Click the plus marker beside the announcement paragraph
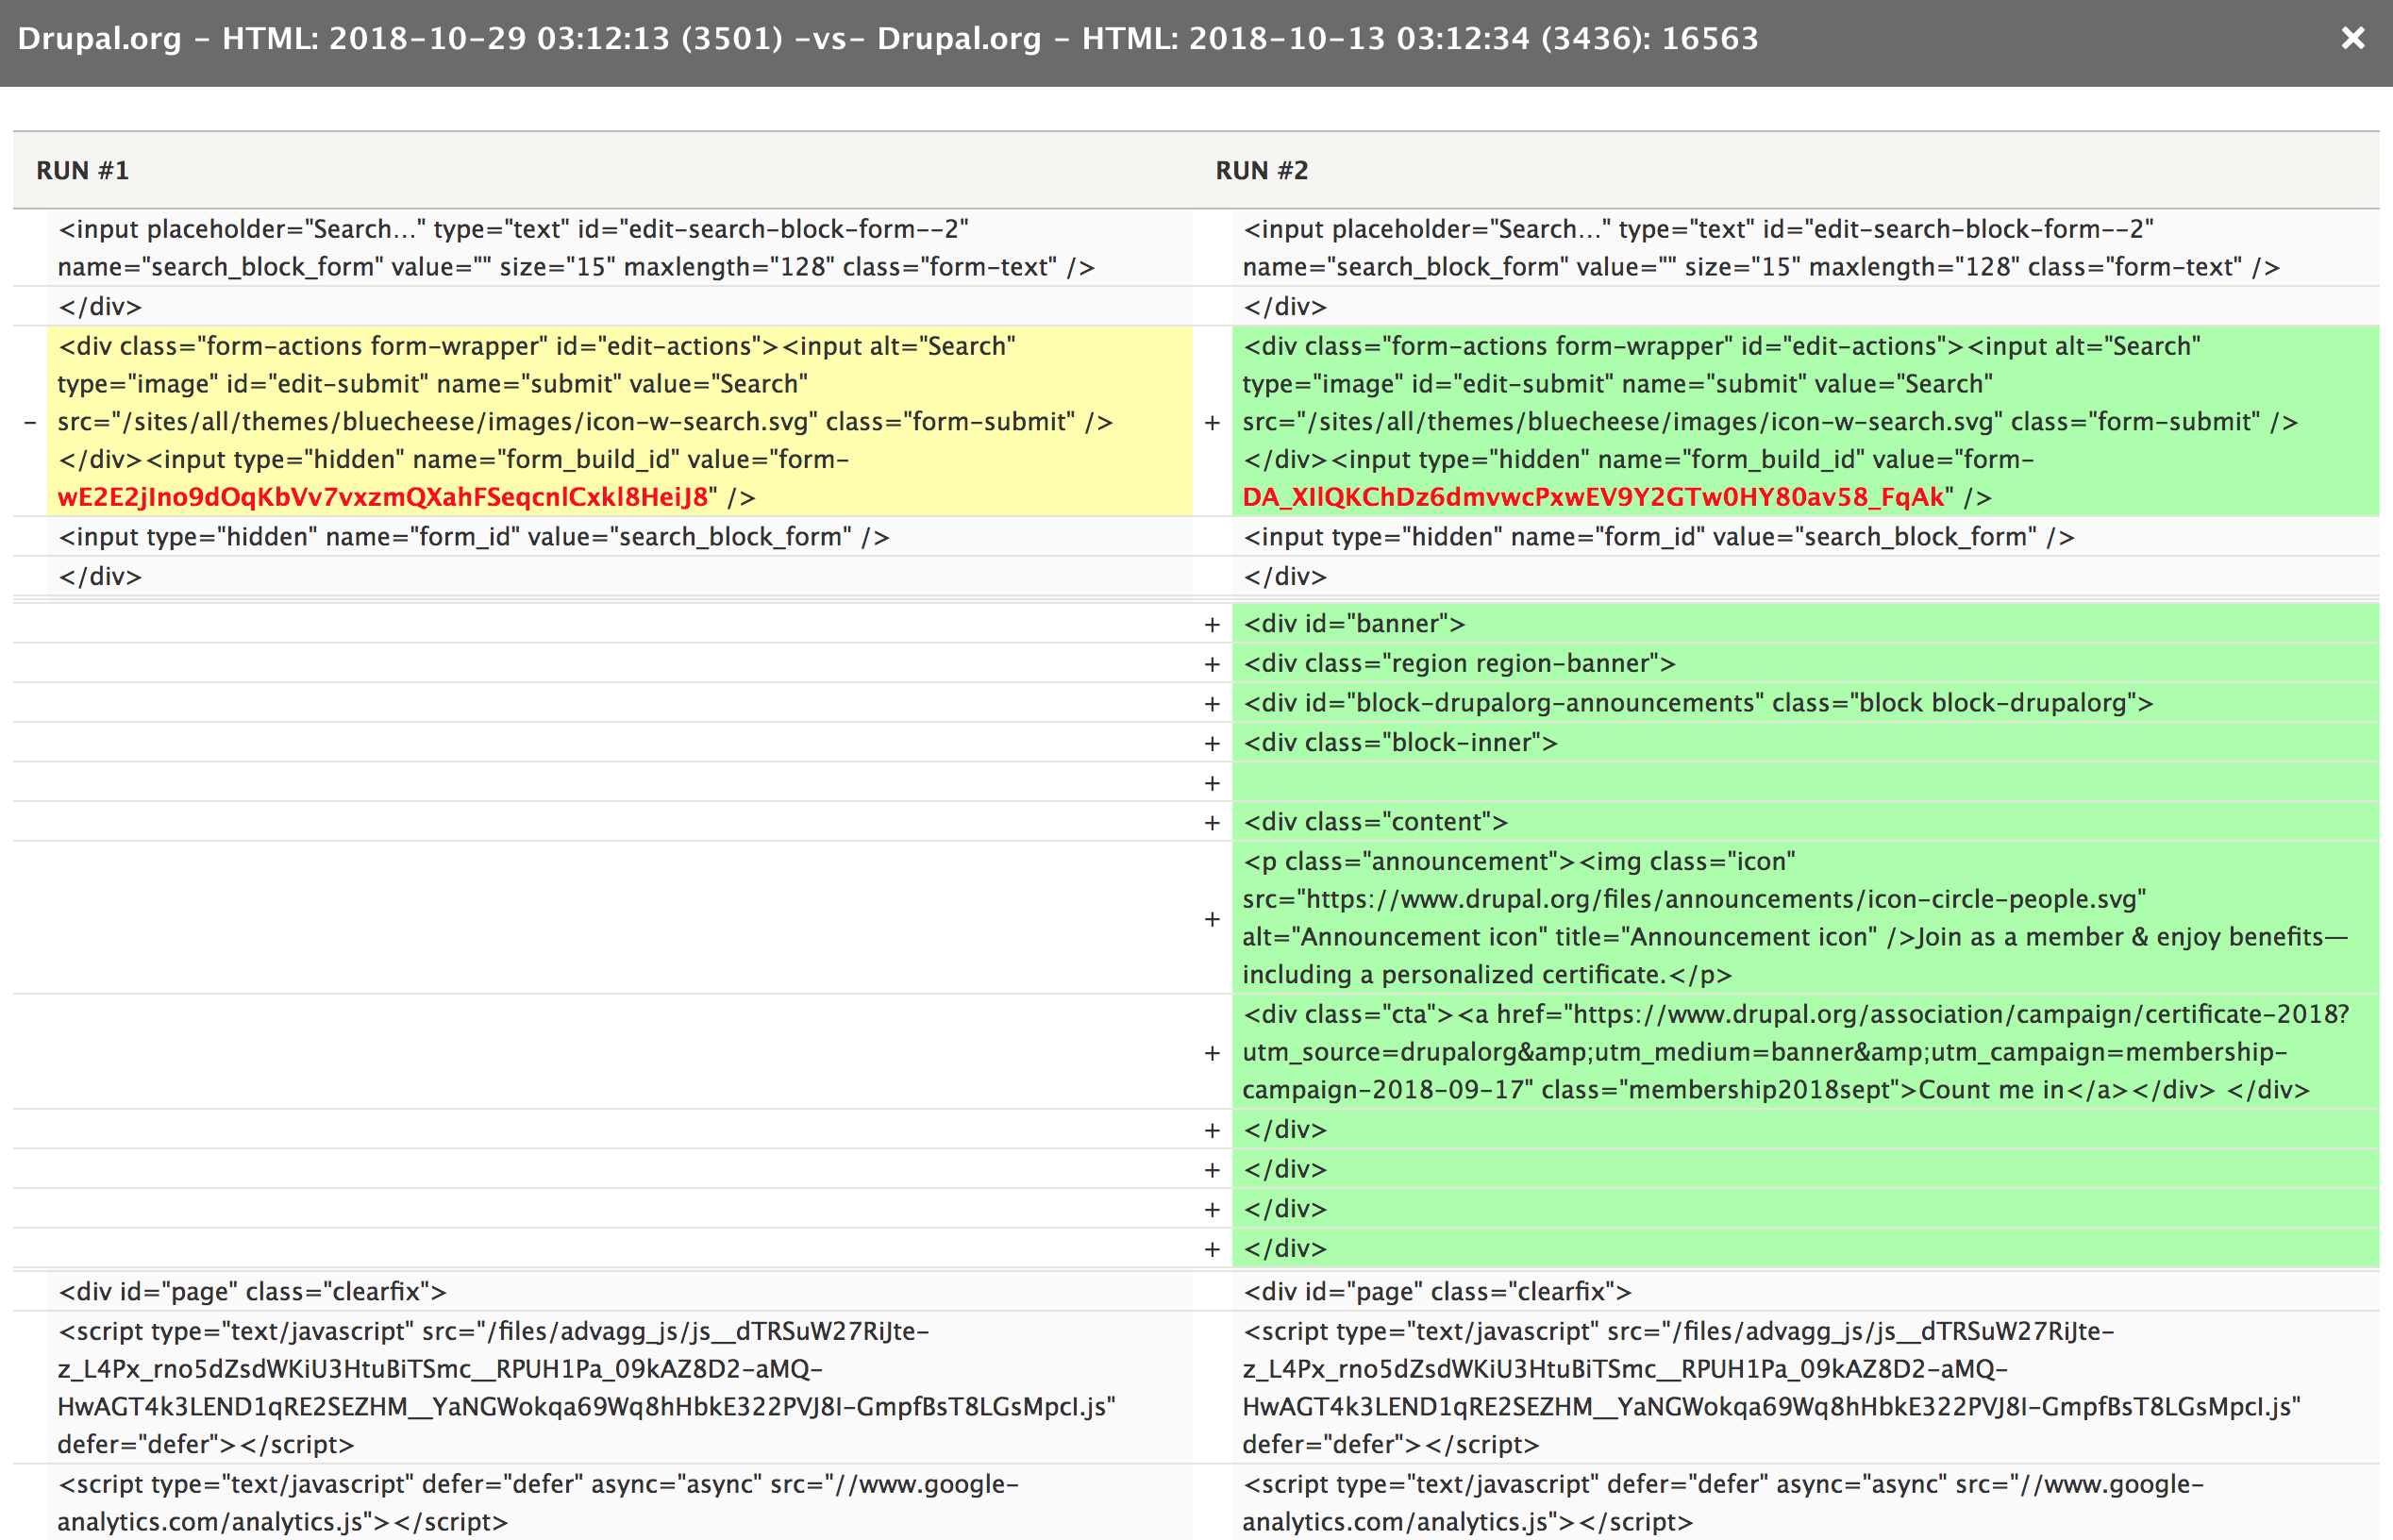2393x1540 pixels. click(1212, 919)
